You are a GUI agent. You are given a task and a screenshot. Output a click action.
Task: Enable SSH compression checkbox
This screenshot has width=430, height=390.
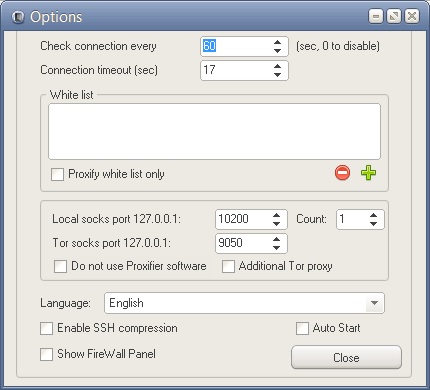click(x=46, y=328)
